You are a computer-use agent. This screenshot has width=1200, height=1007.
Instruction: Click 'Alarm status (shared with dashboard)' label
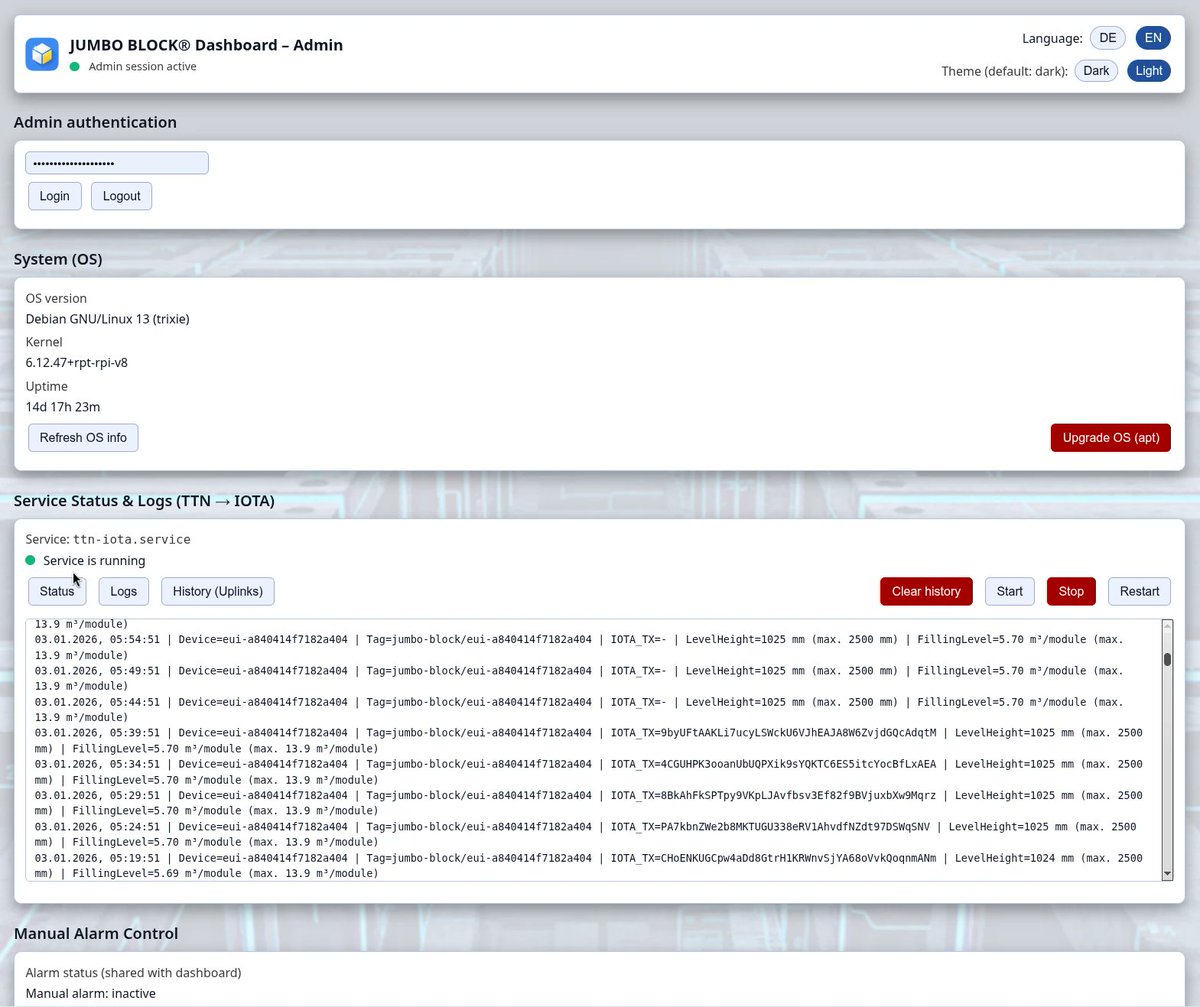click(133, 972)
